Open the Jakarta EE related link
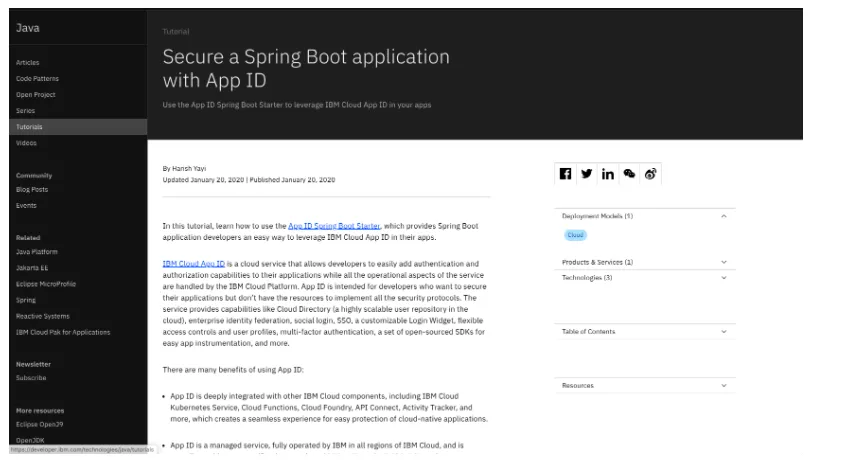The height and width of the screenshot is (460, 849). coord(33,268)
